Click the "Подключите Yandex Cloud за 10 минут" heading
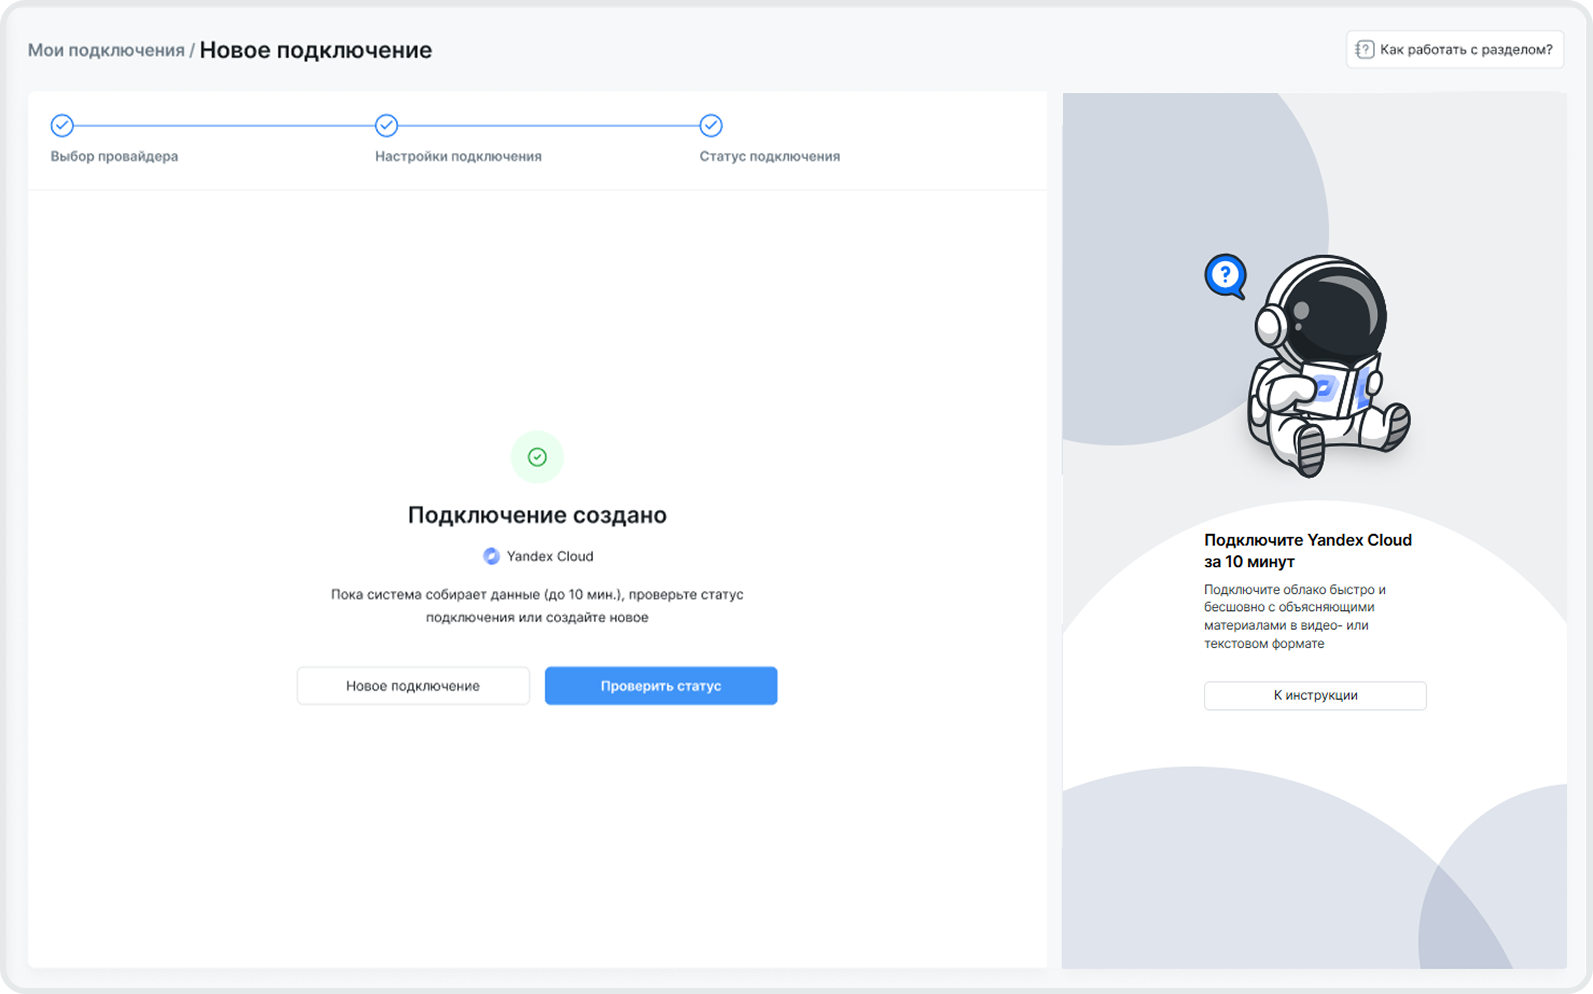The width and height of the screenshot is (1593, 994). pos(1307,550)
